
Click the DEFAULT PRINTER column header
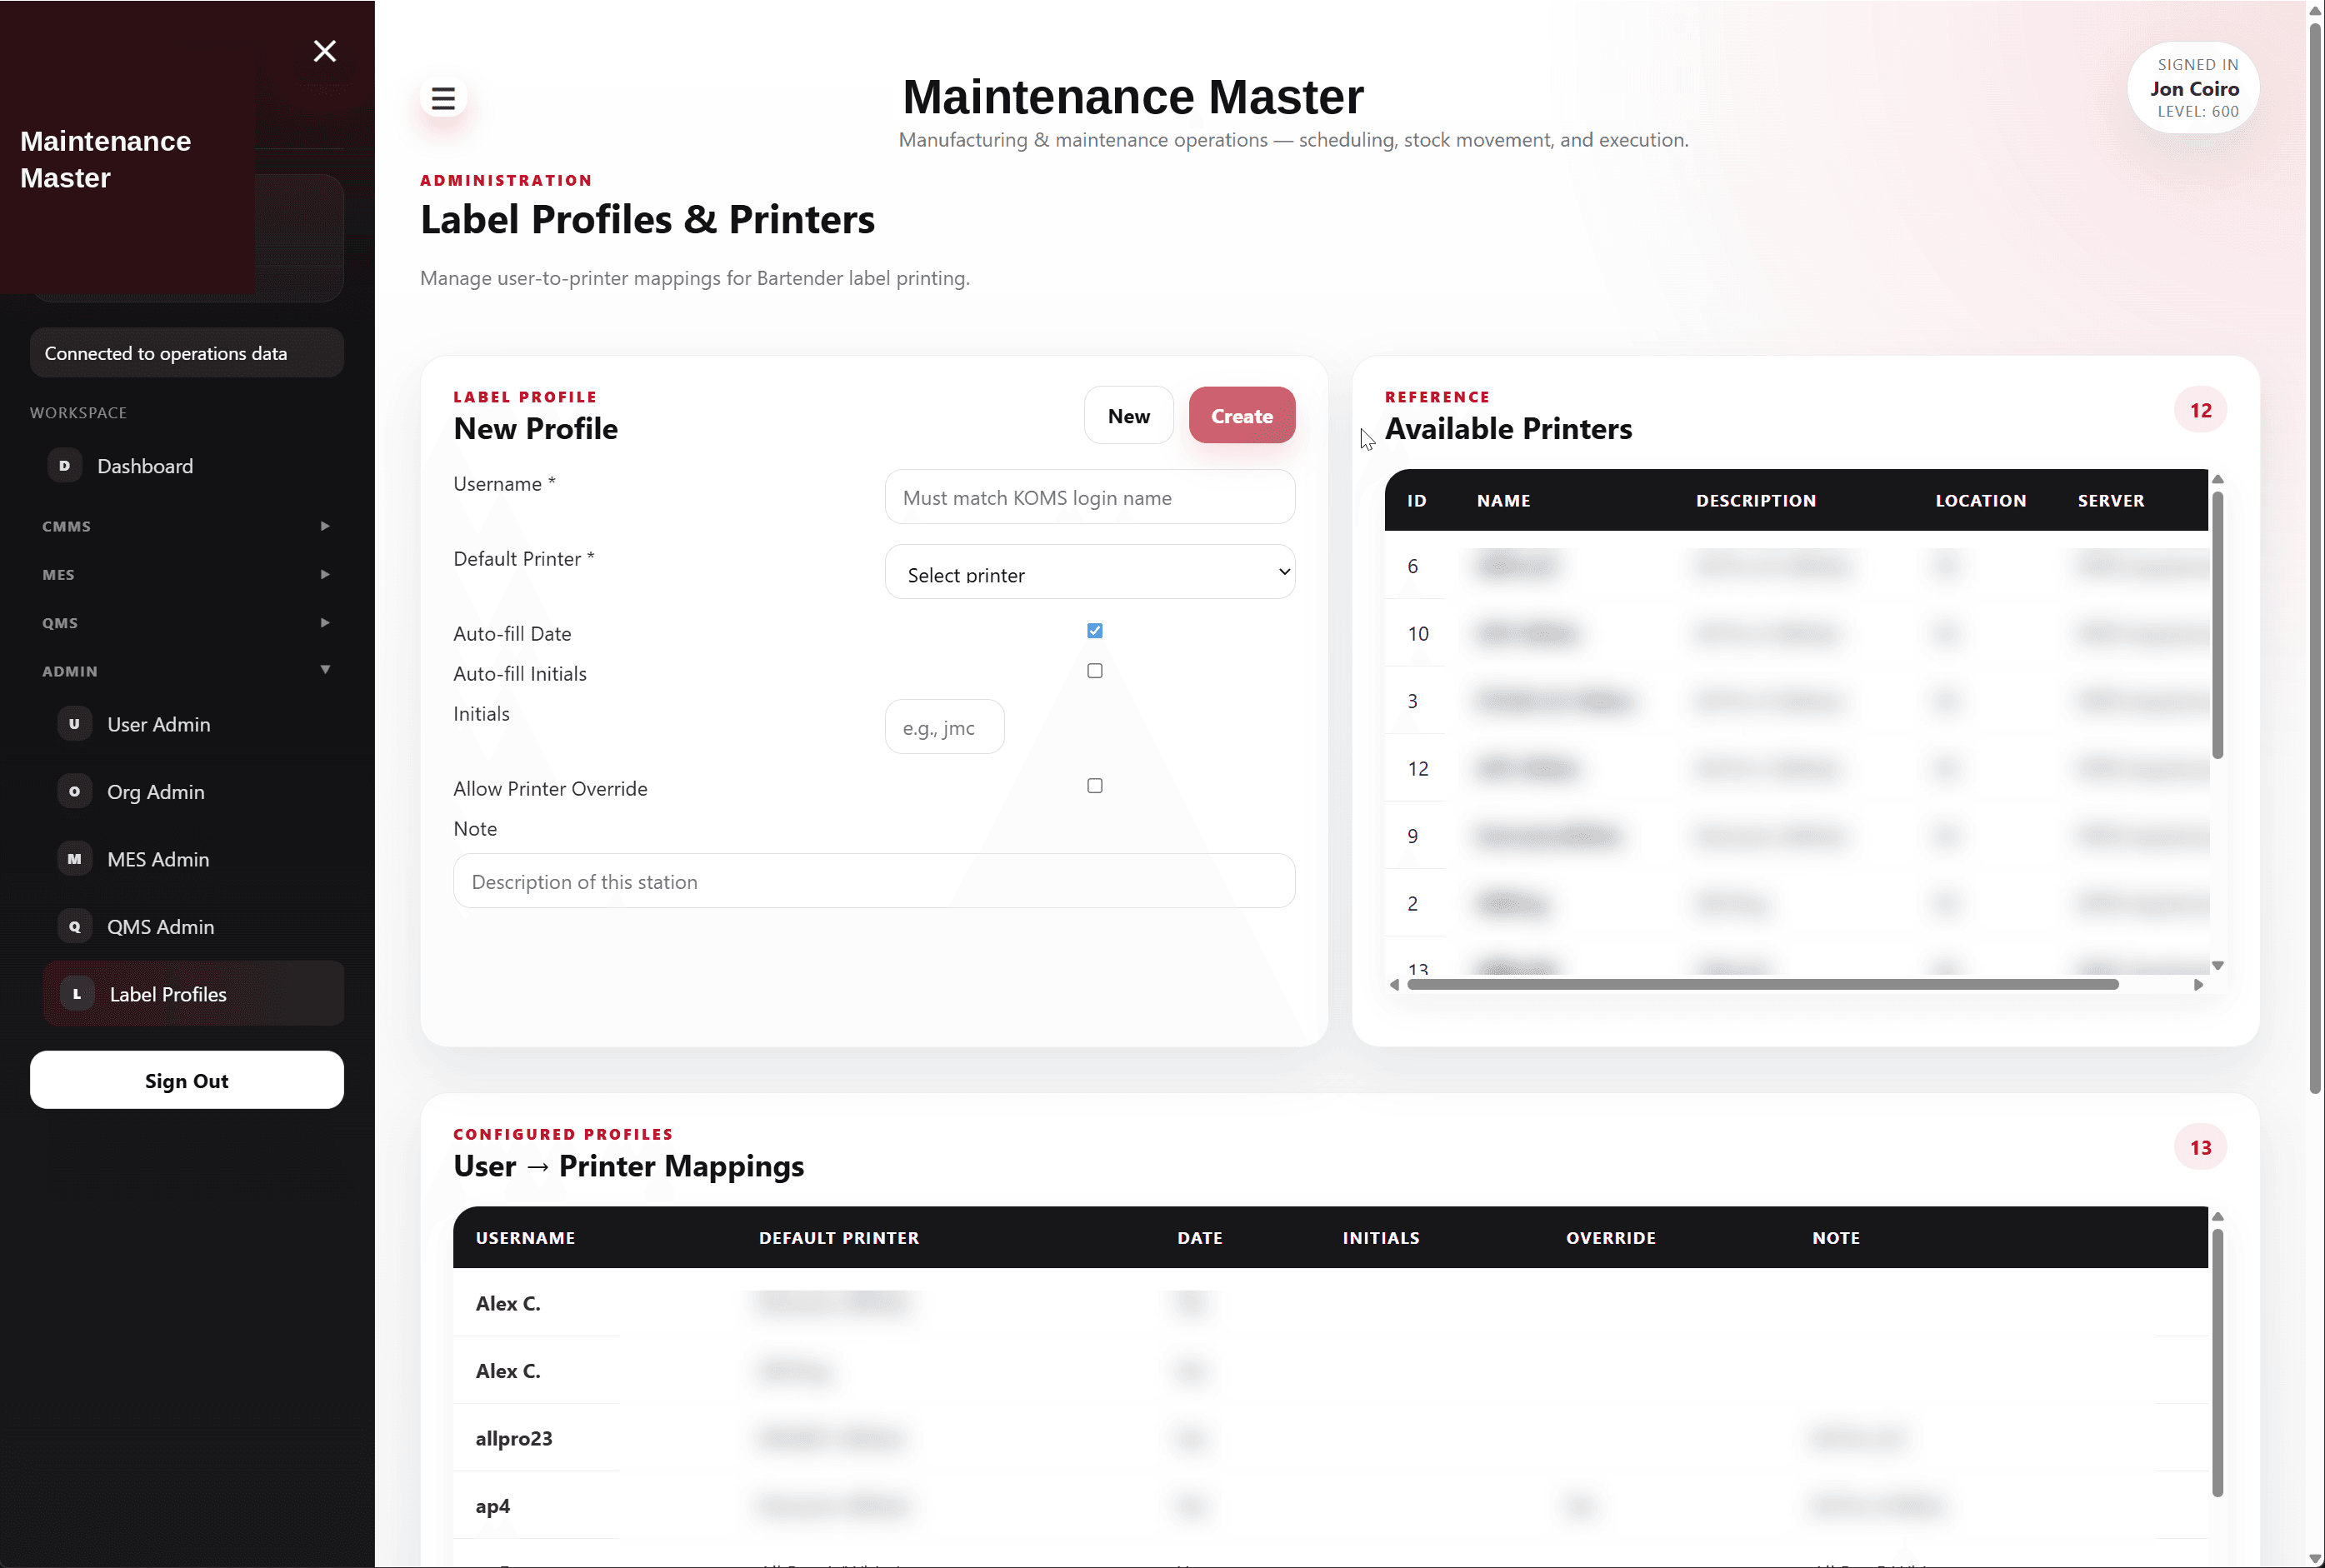[839, 1238]
